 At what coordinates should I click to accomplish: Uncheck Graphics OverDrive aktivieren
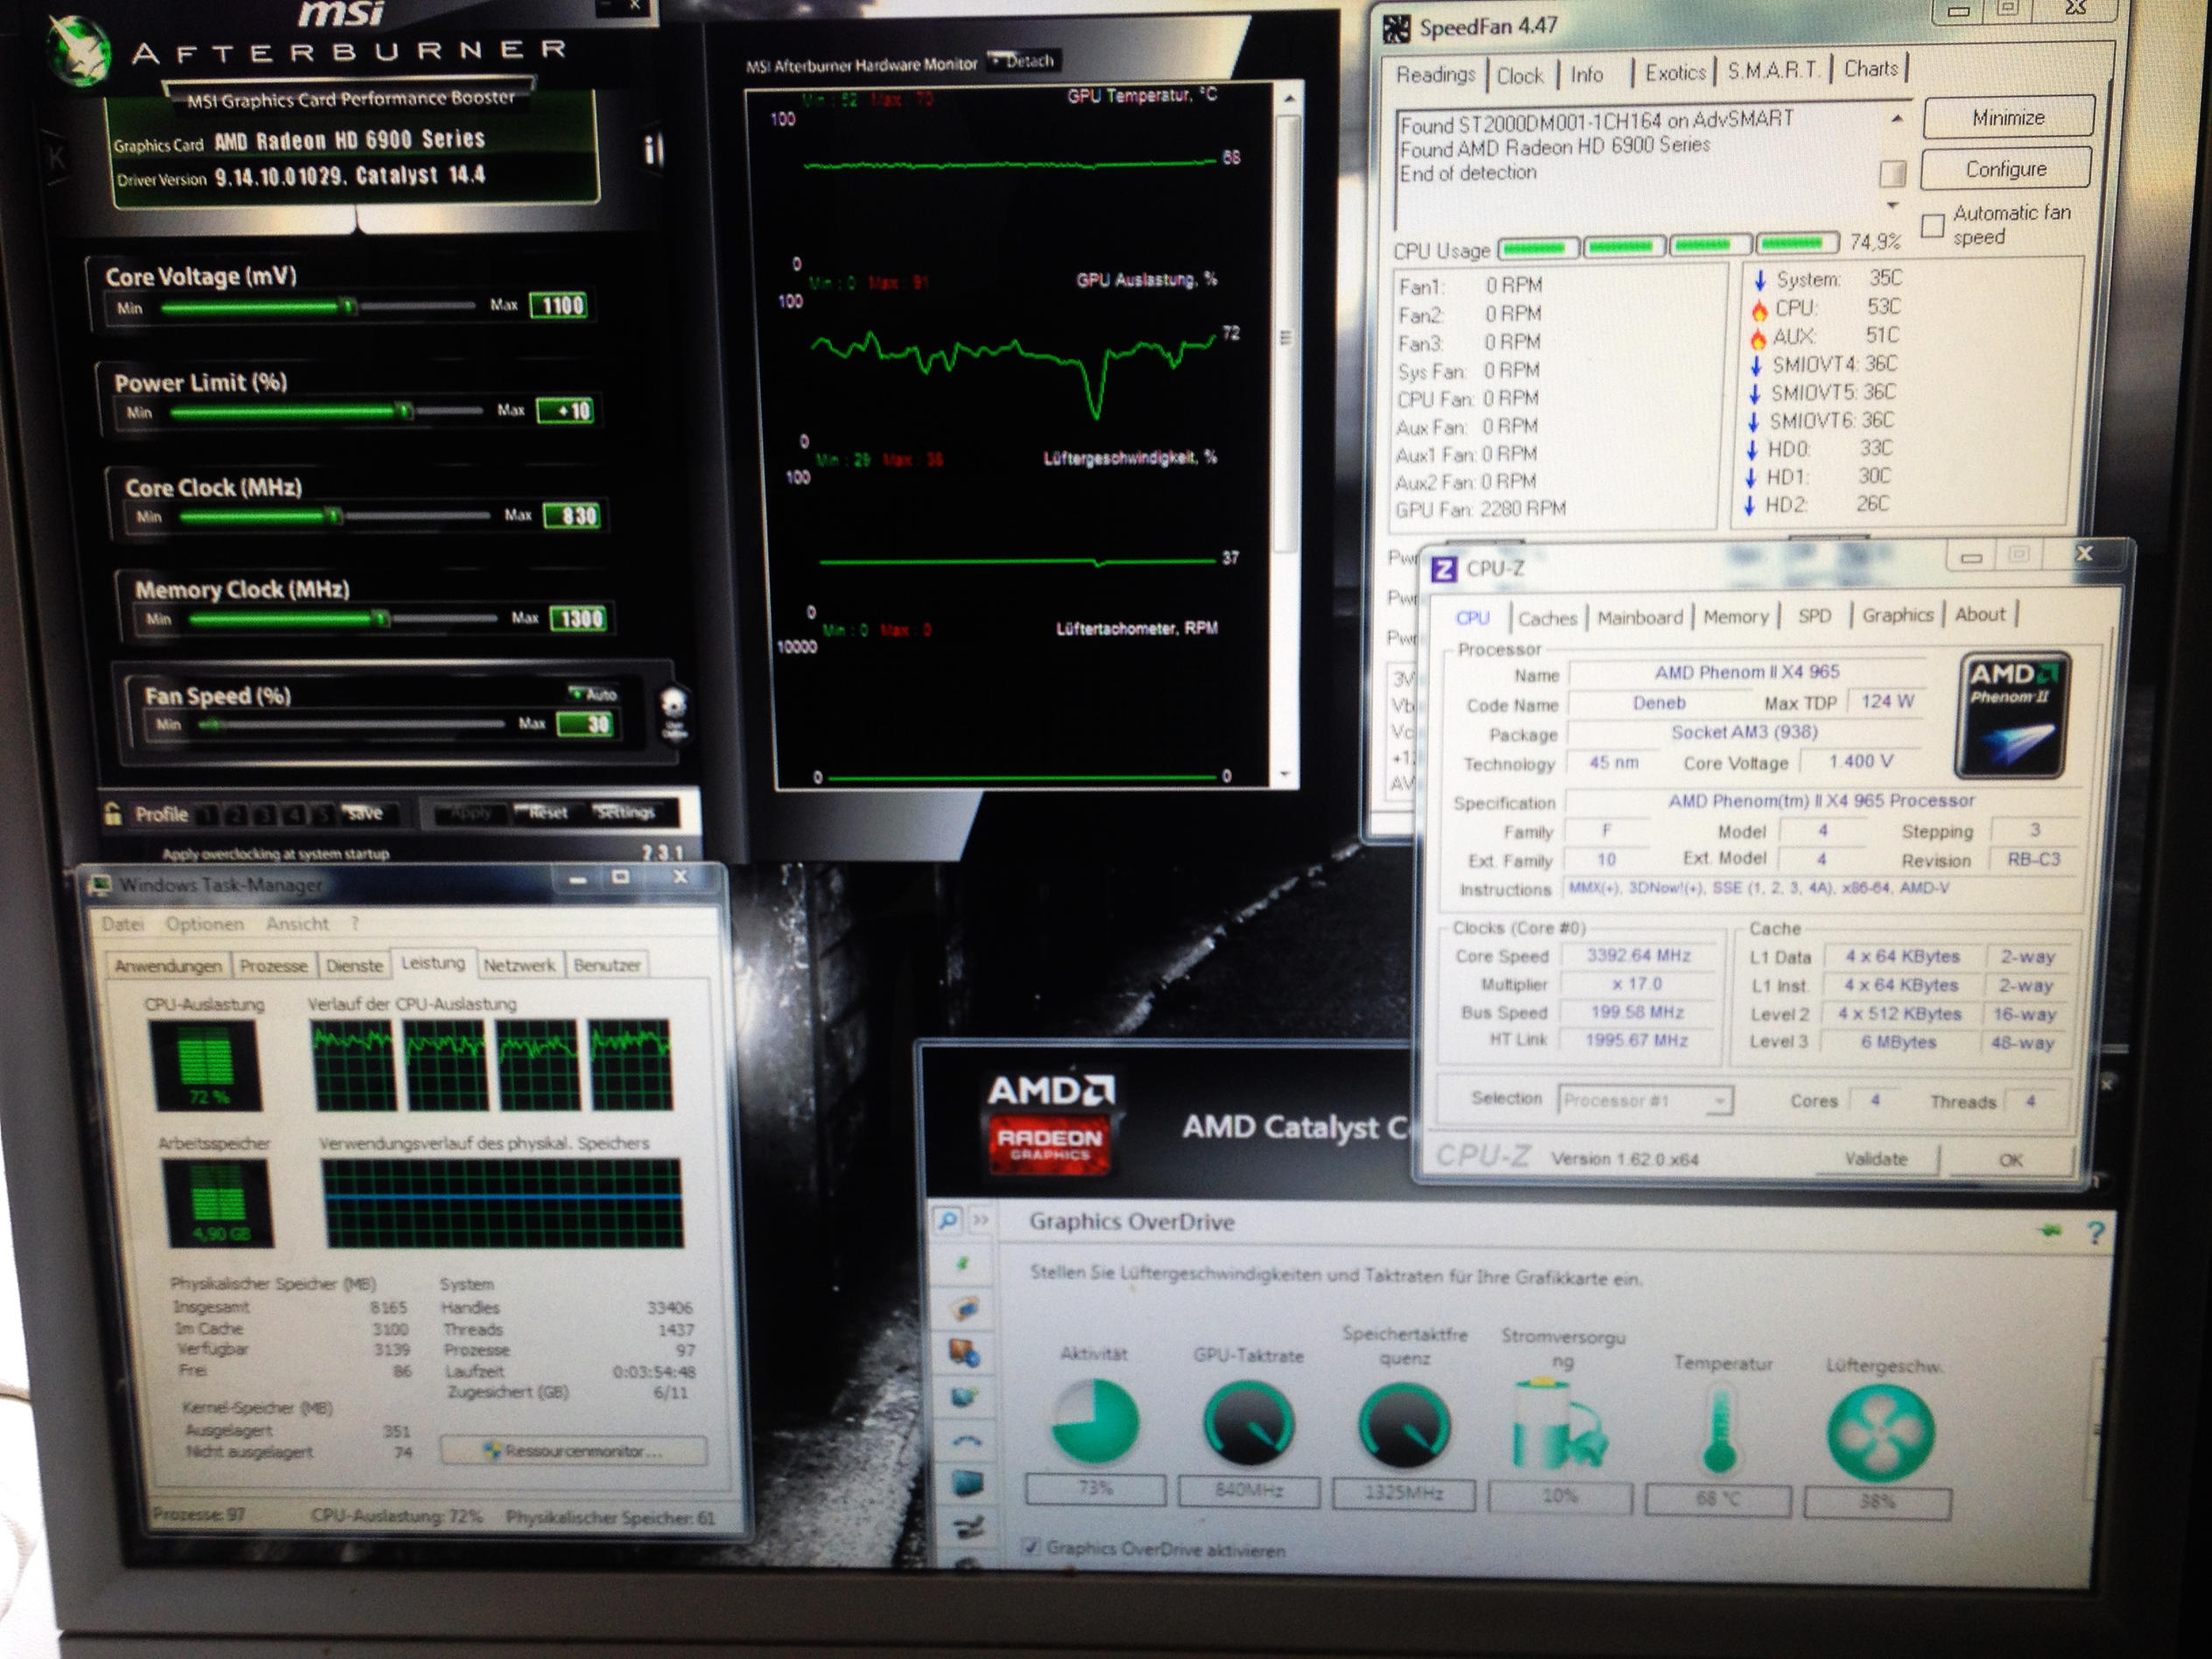[1032, 1548]
